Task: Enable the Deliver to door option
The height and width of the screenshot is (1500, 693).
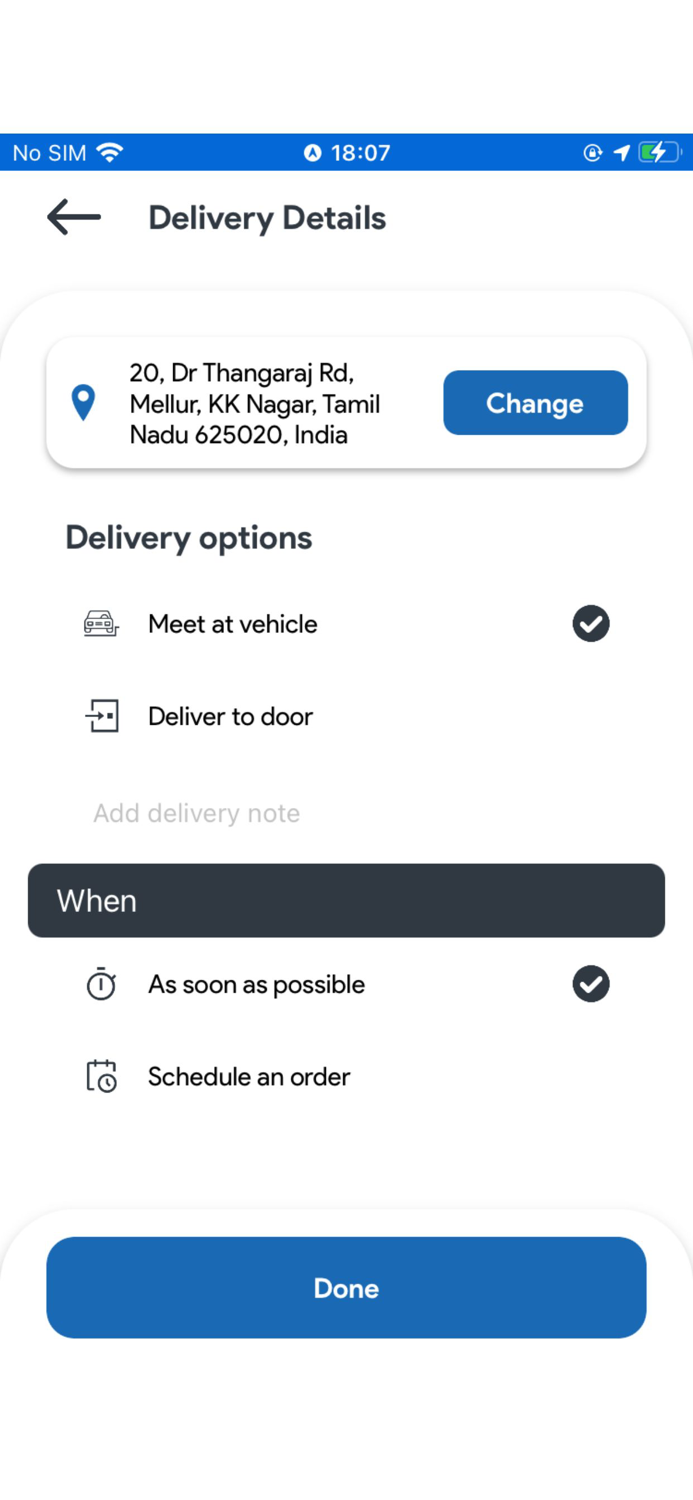Action: coord(230,716)
